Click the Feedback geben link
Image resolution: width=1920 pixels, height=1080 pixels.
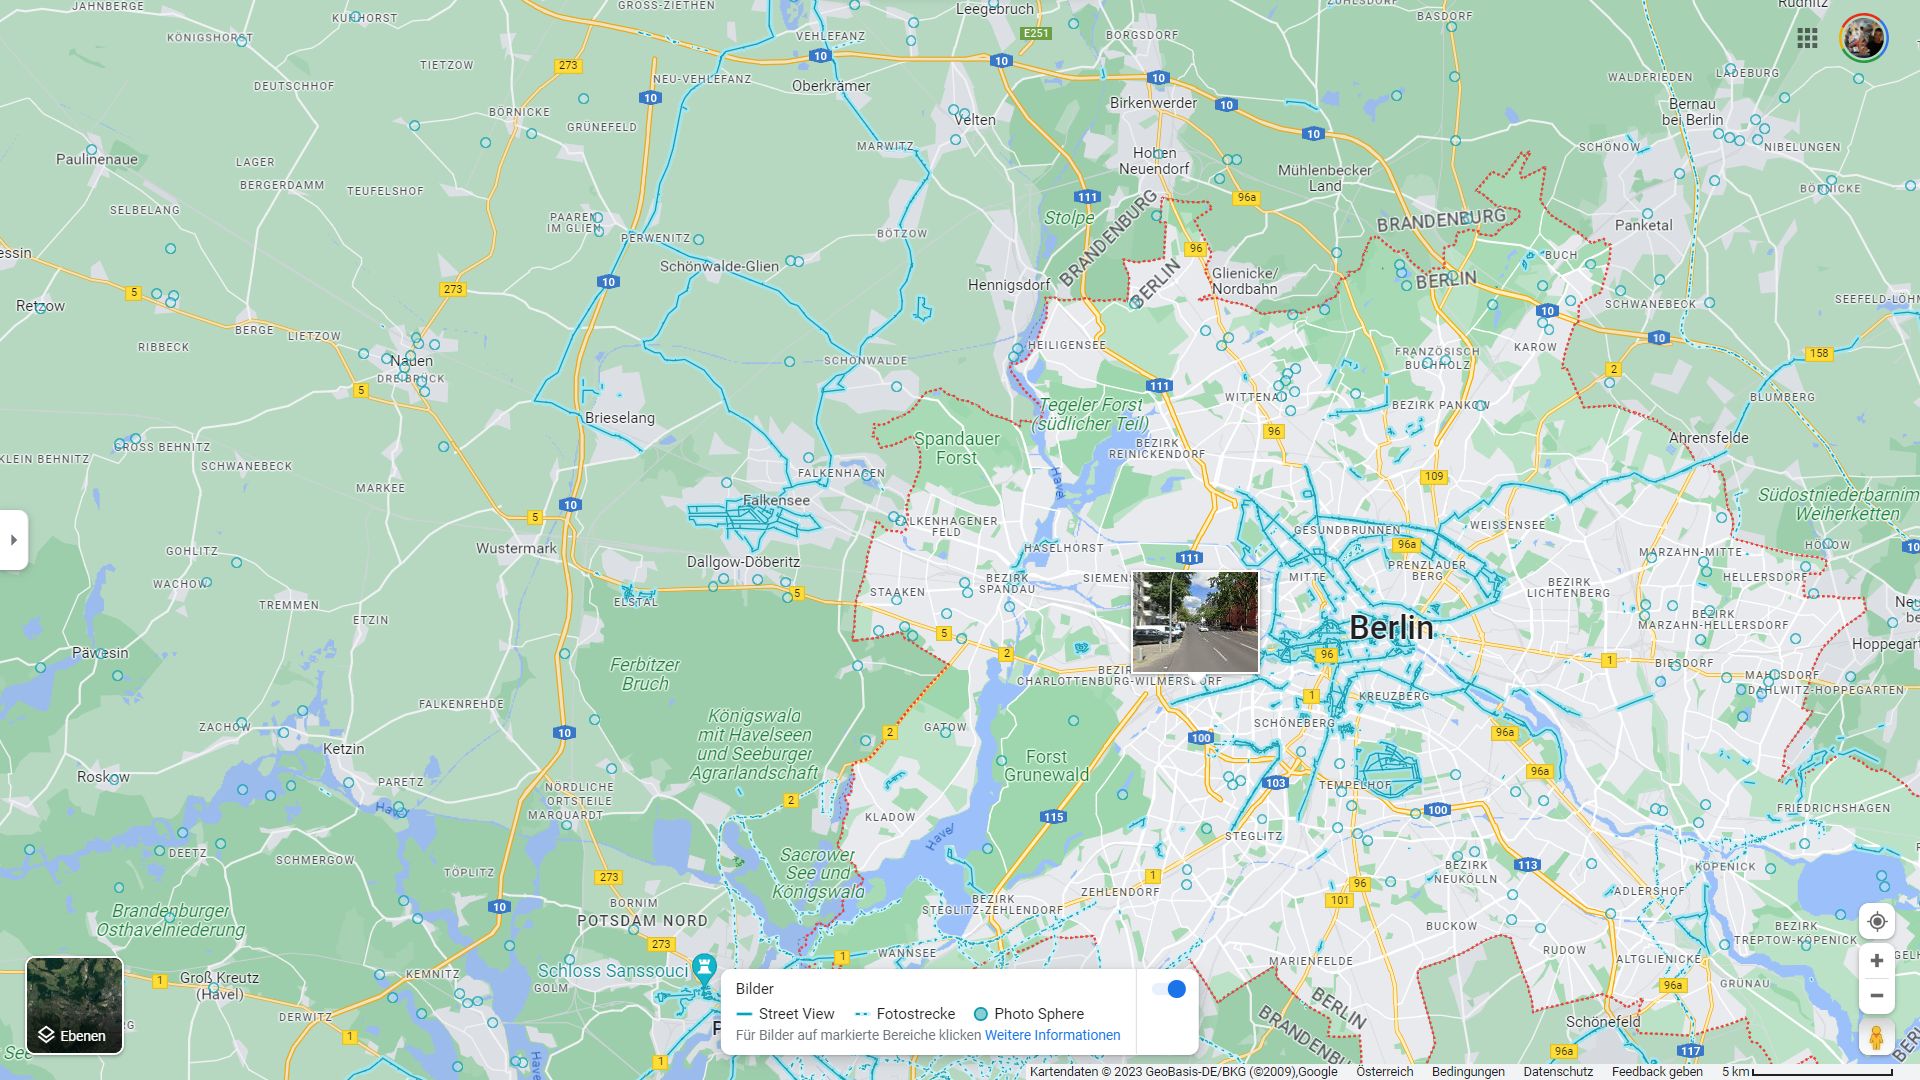(1657, 1071)
